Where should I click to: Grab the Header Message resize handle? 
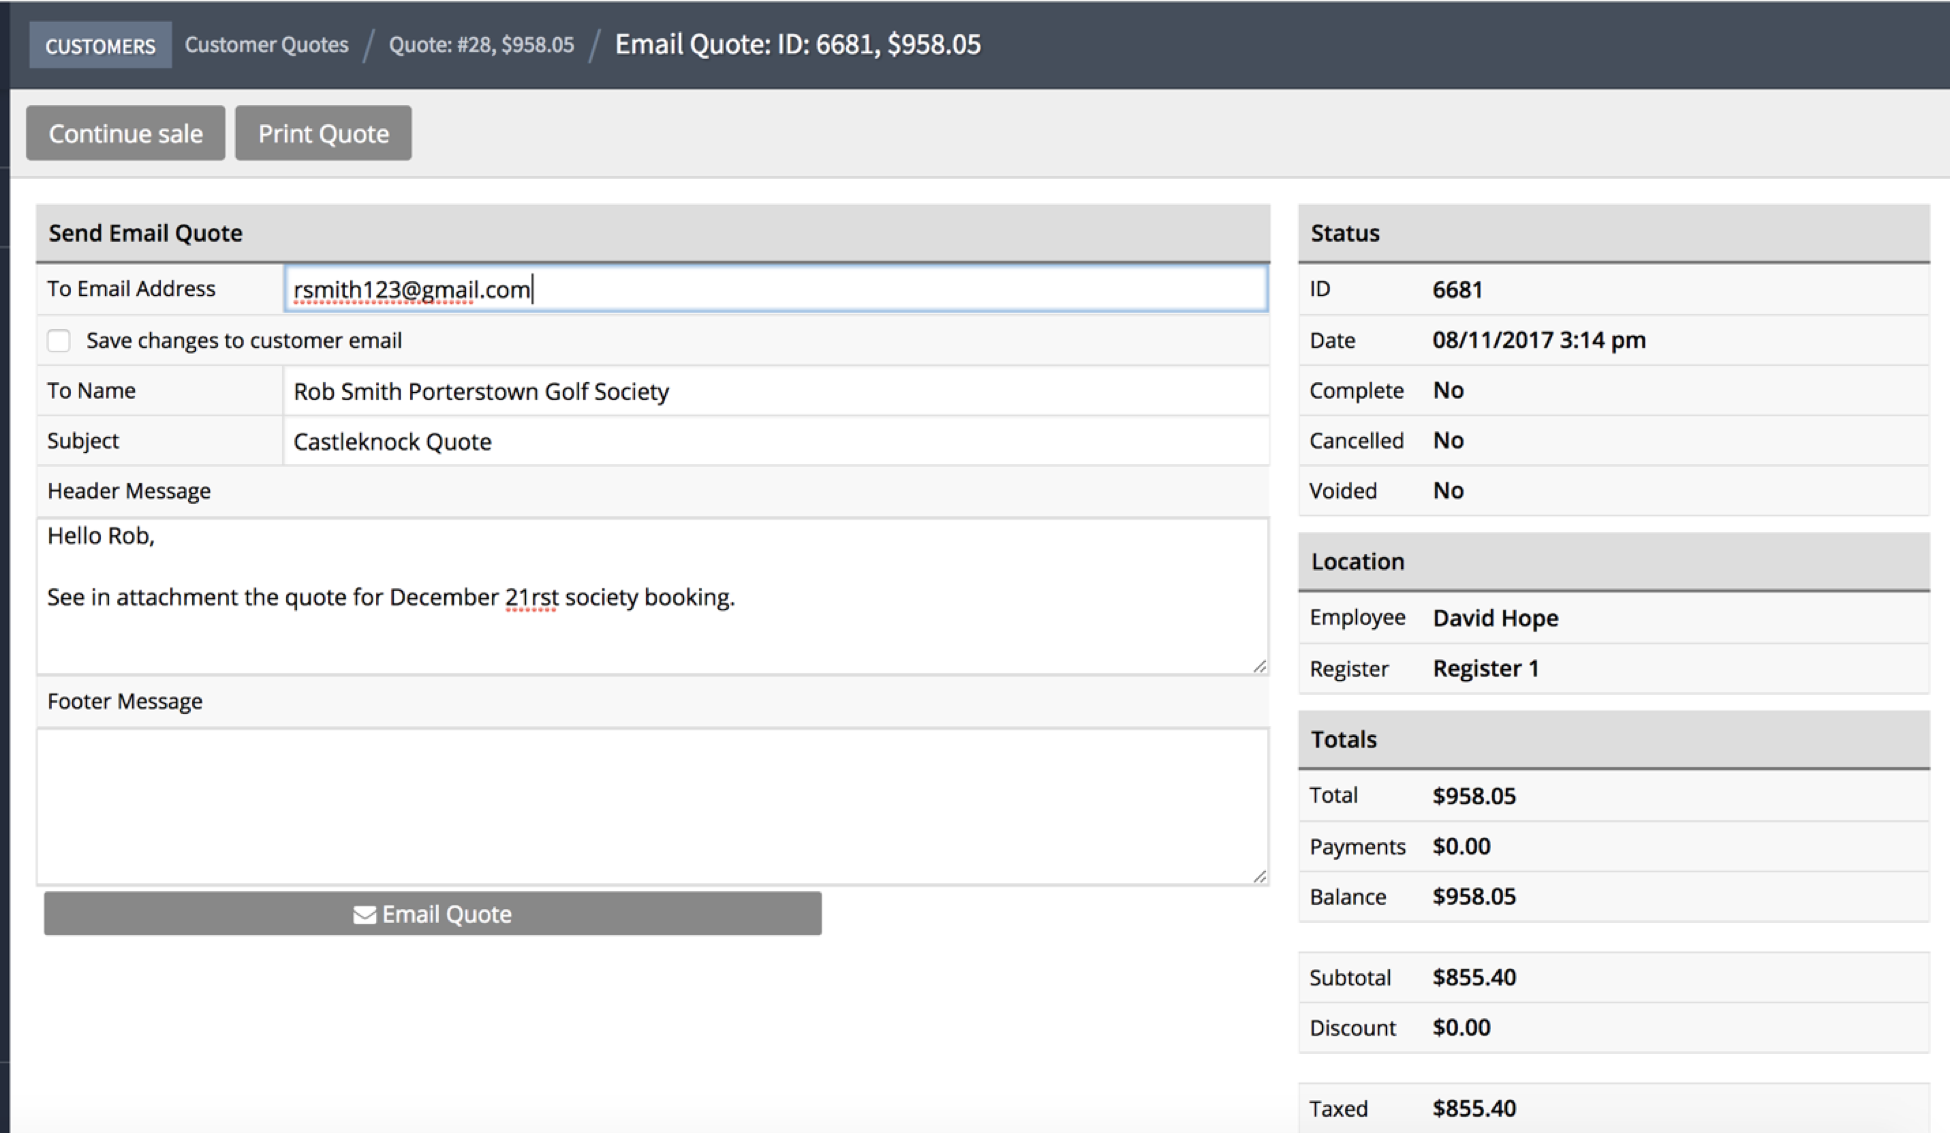pyautogui.click(x=1259, y=666)
